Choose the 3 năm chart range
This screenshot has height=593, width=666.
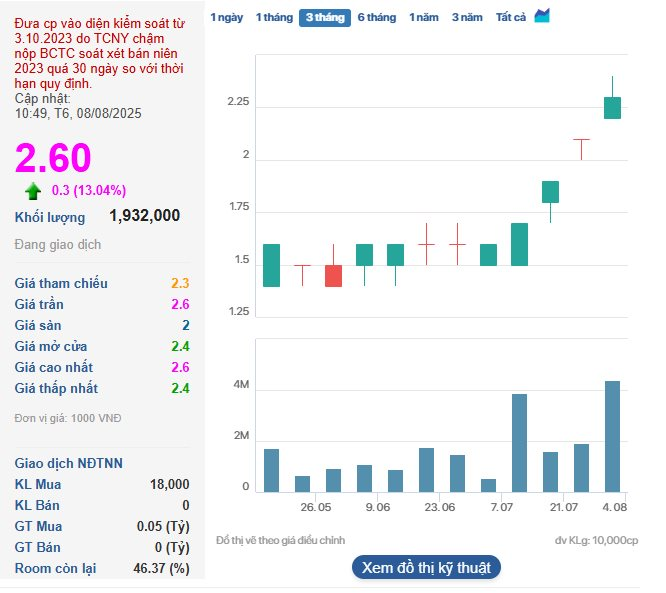(466, 18)
